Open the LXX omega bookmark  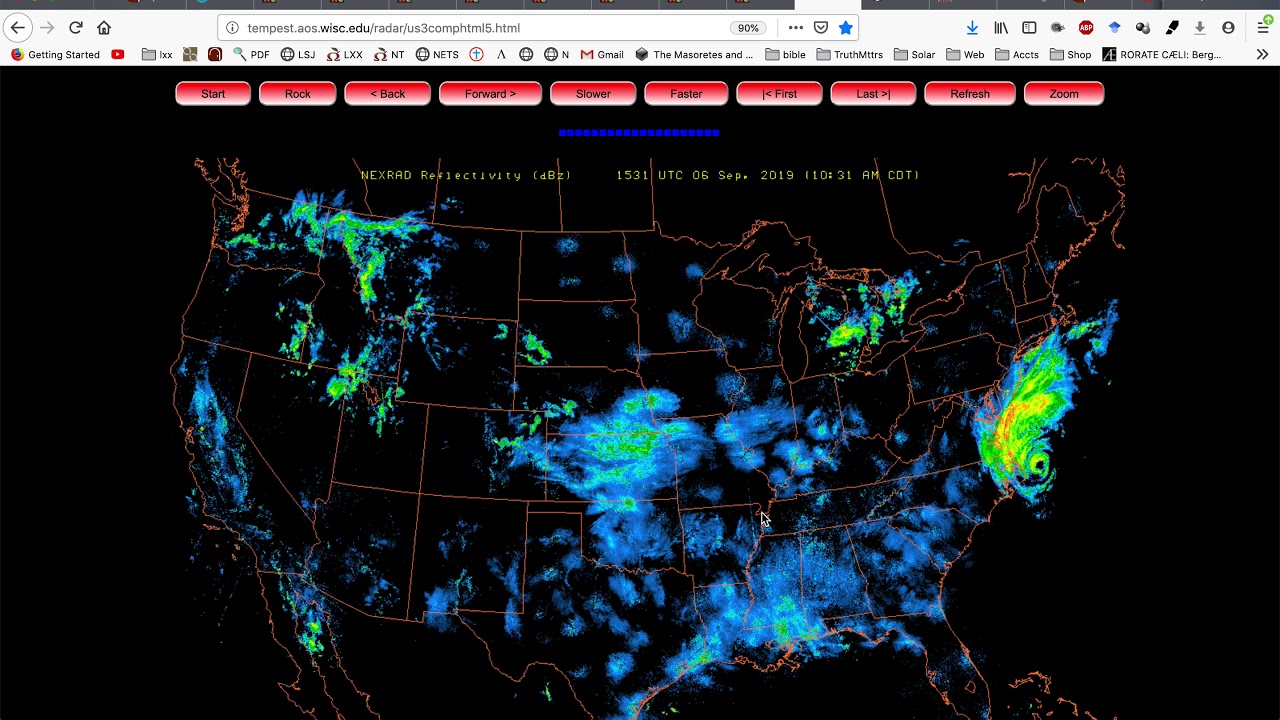click(x=345, y=55)
